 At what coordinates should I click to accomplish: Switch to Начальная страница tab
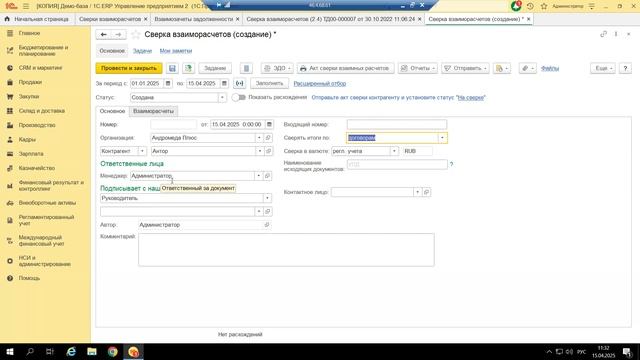tap(37, 19)
